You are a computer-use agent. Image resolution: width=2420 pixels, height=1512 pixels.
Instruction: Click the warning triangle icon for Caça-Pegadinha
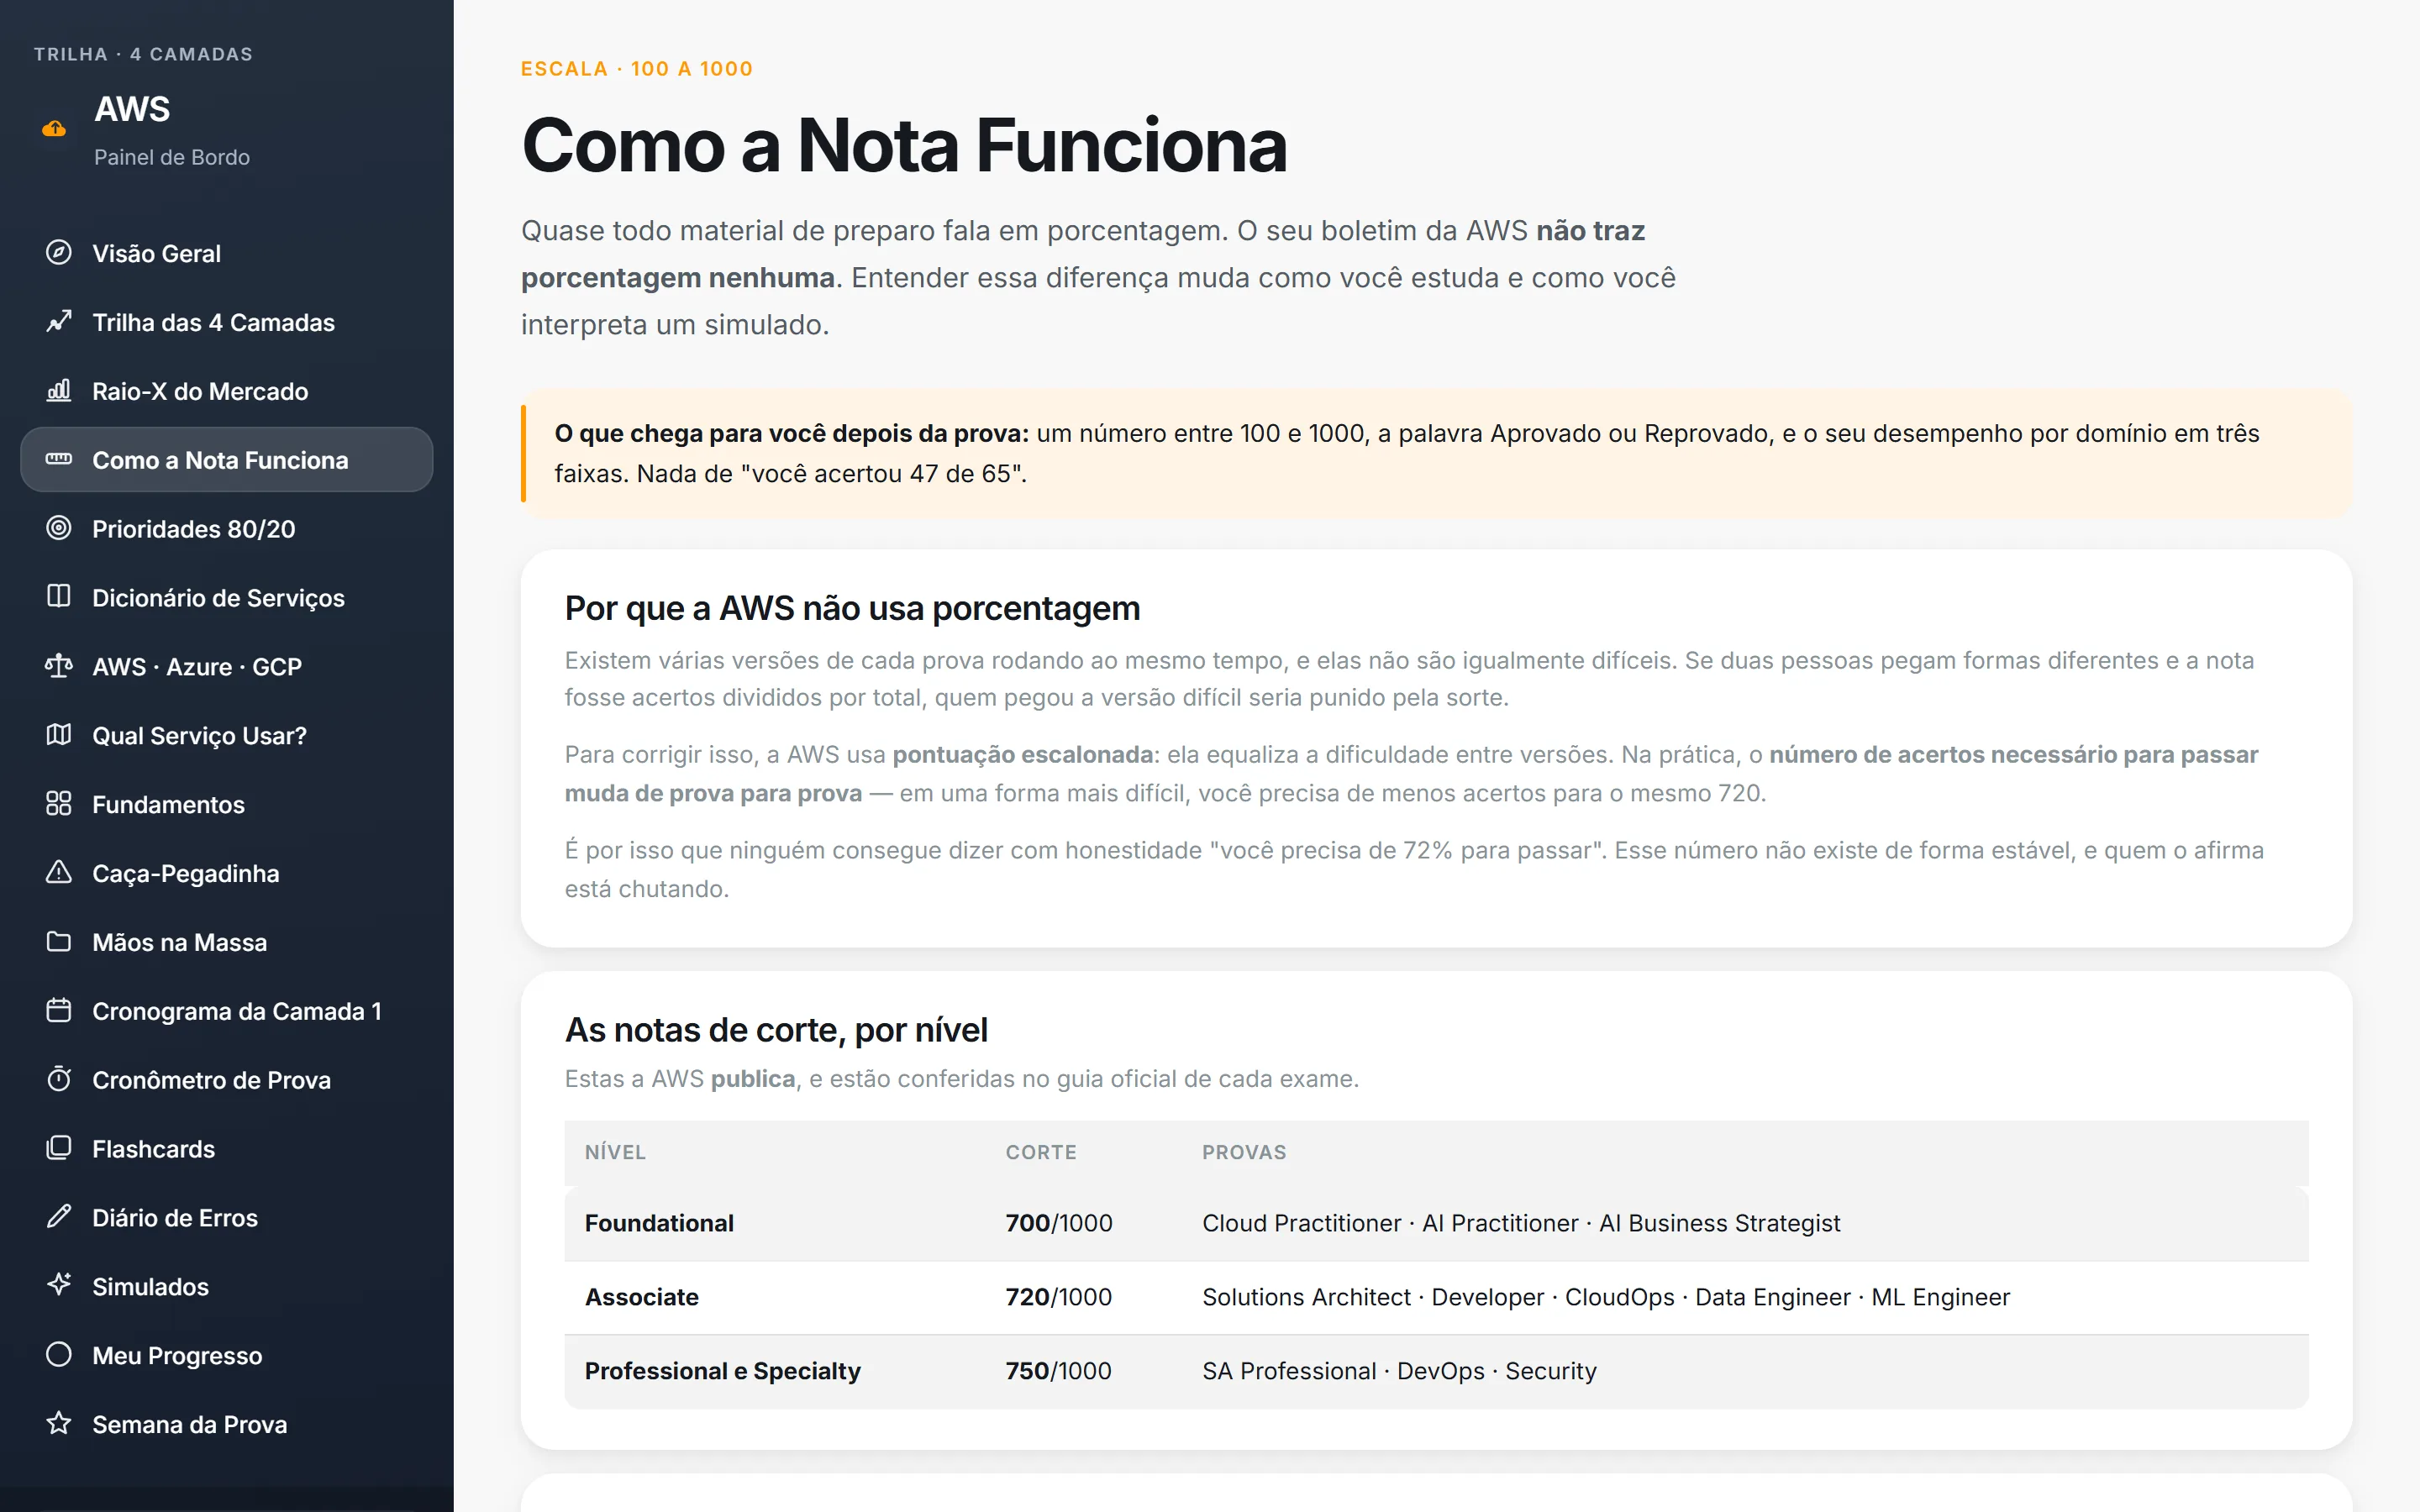59,873
